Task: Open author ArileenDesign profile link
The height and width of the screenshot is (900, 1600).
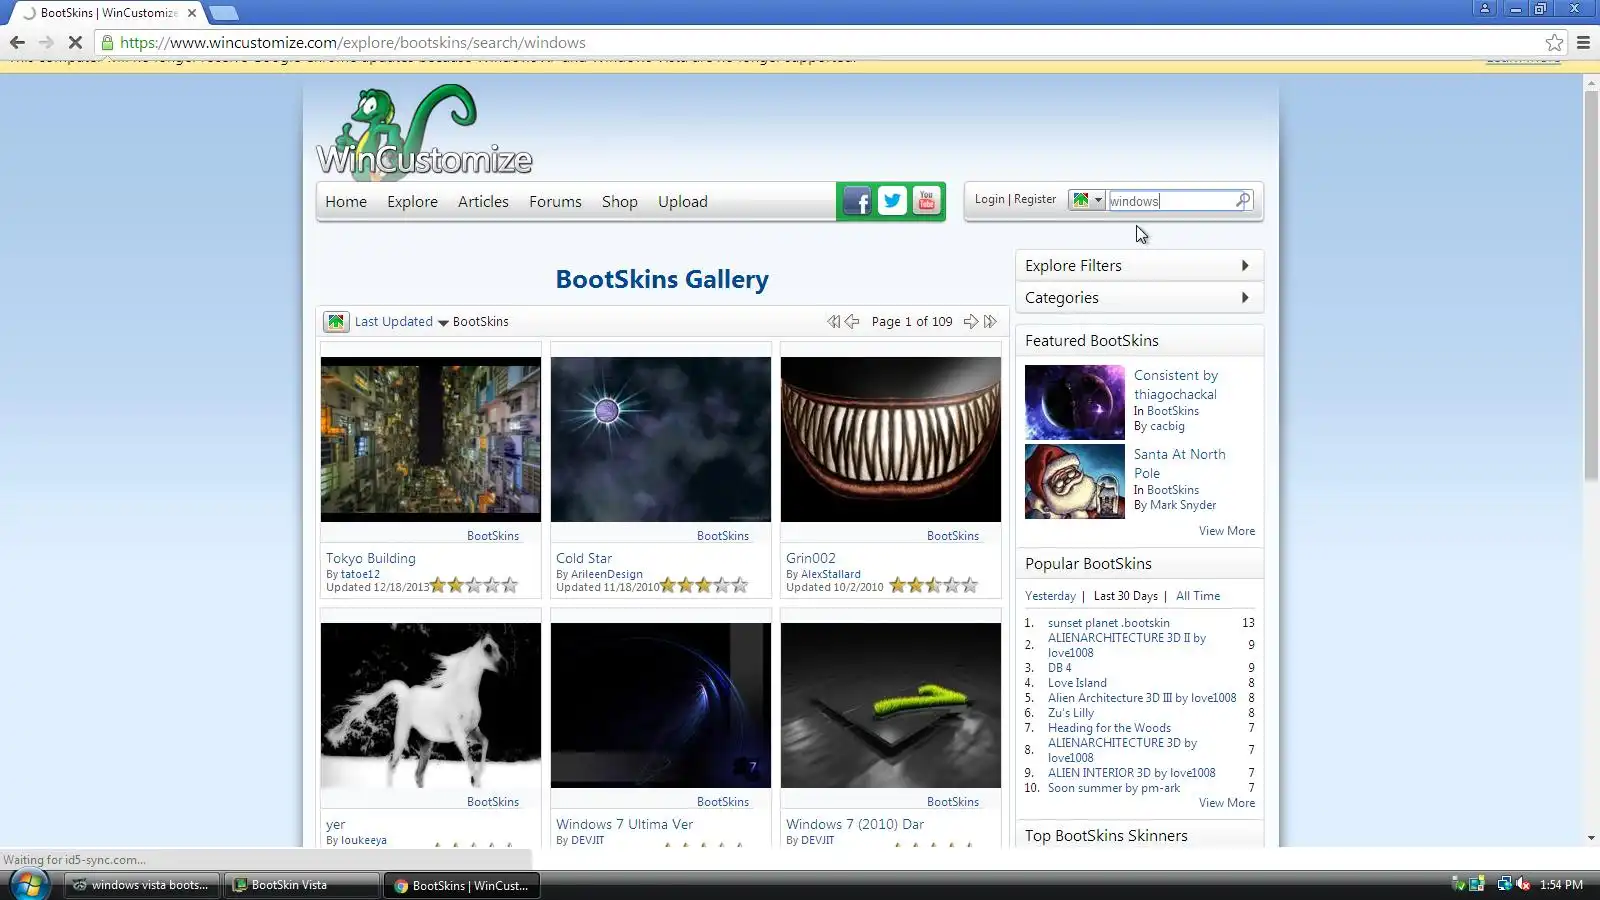Action: [x=607, y=574]
